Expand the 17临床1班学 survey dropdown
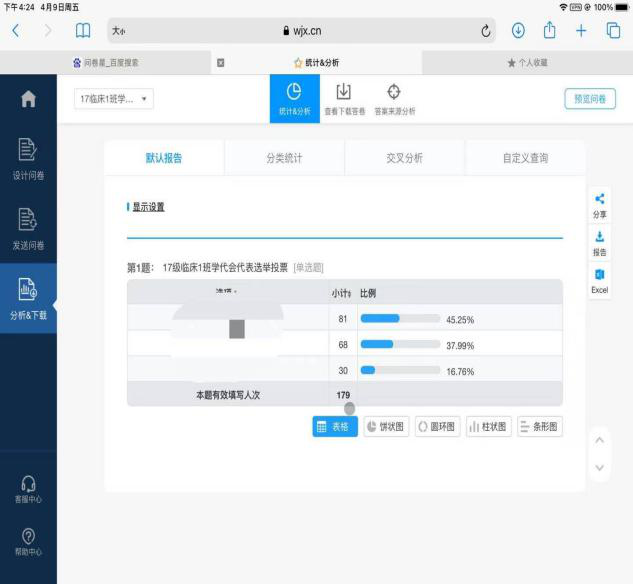 coord(115,99)
